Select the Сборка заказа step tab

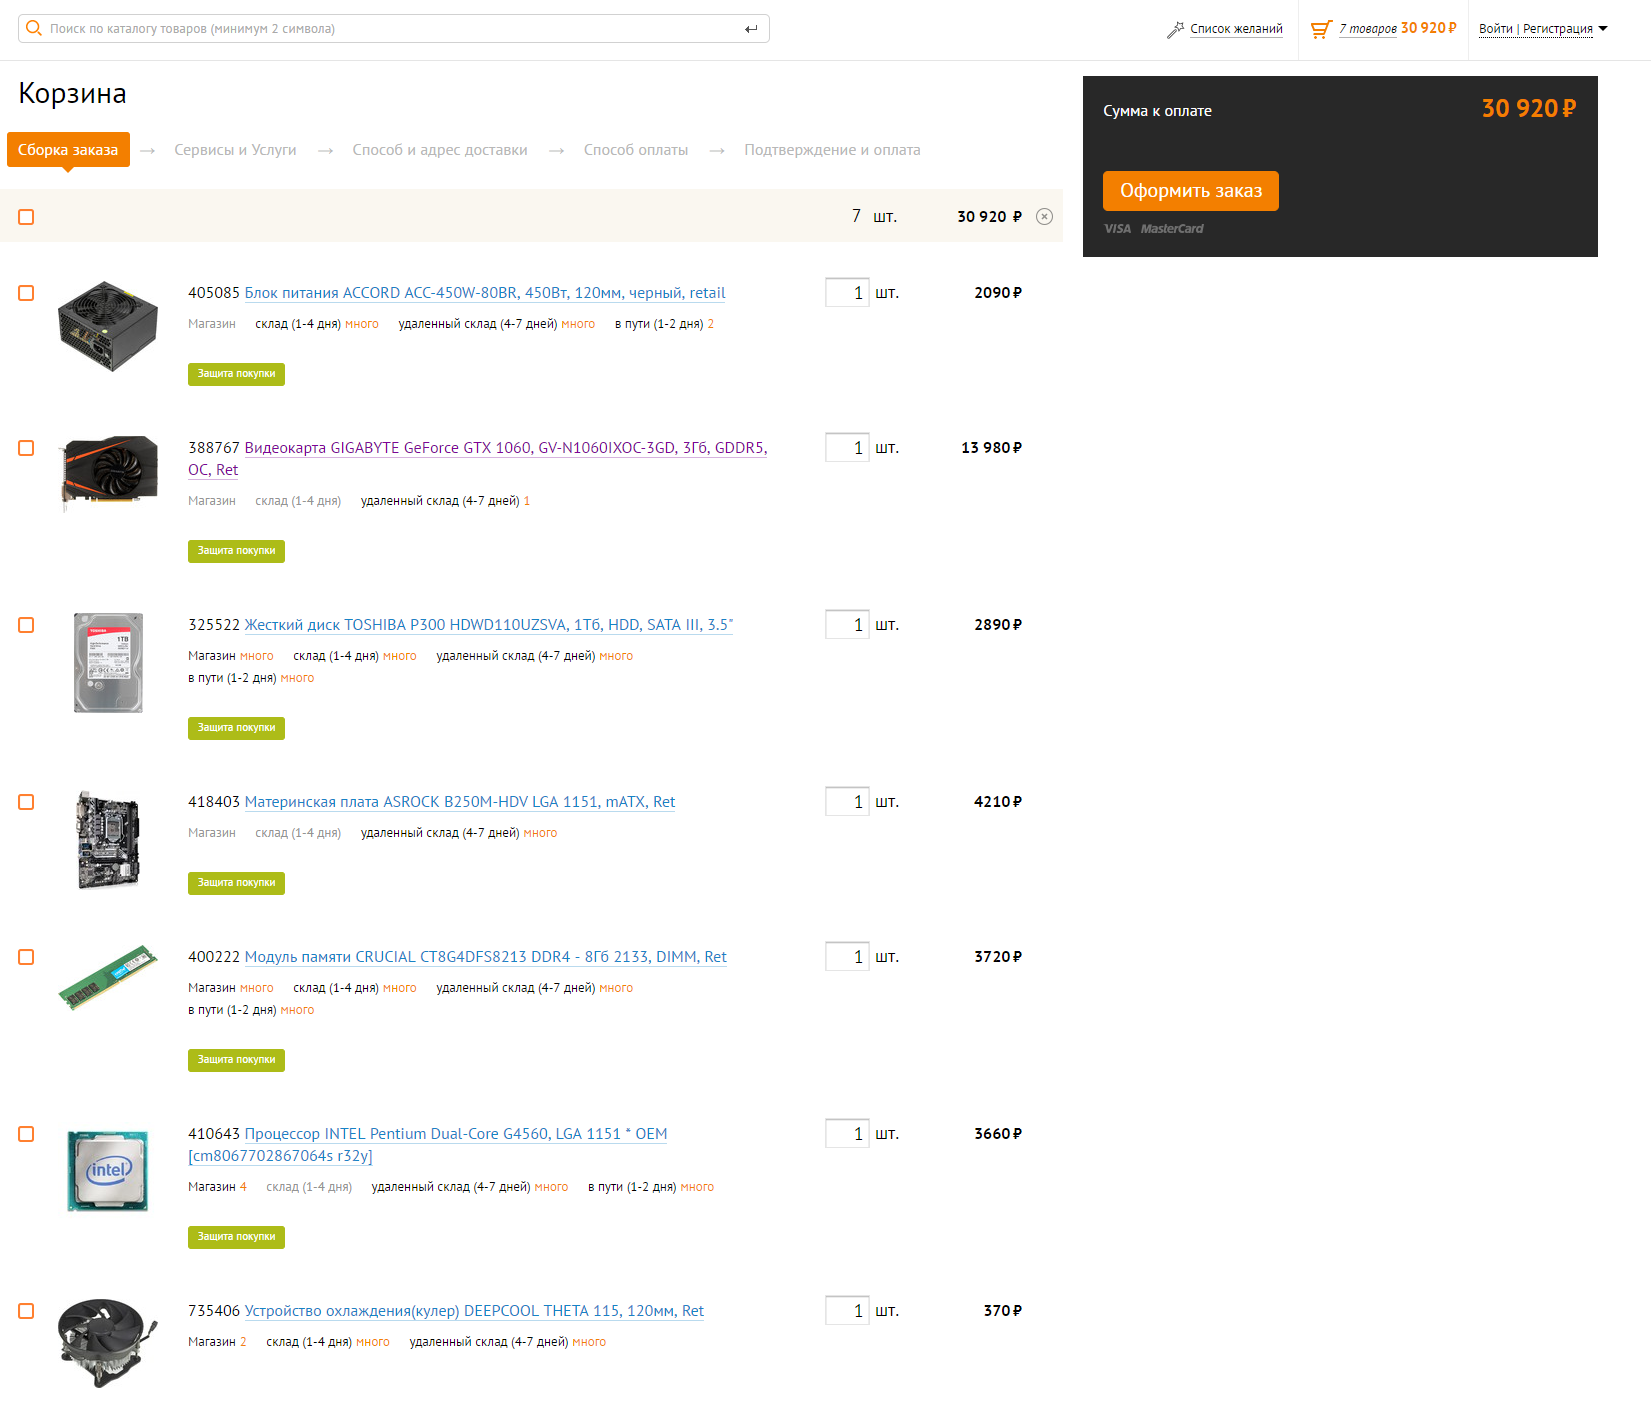click(68, 150)
